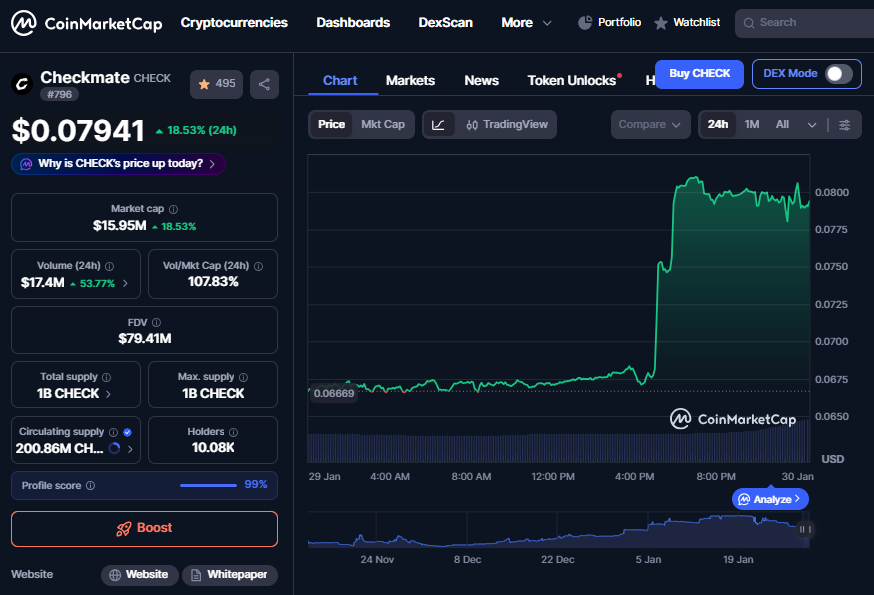Image resolution: width=874 pixels, height=595 pixels.
Task: Select the Price chart toggle
Action: 331,124
